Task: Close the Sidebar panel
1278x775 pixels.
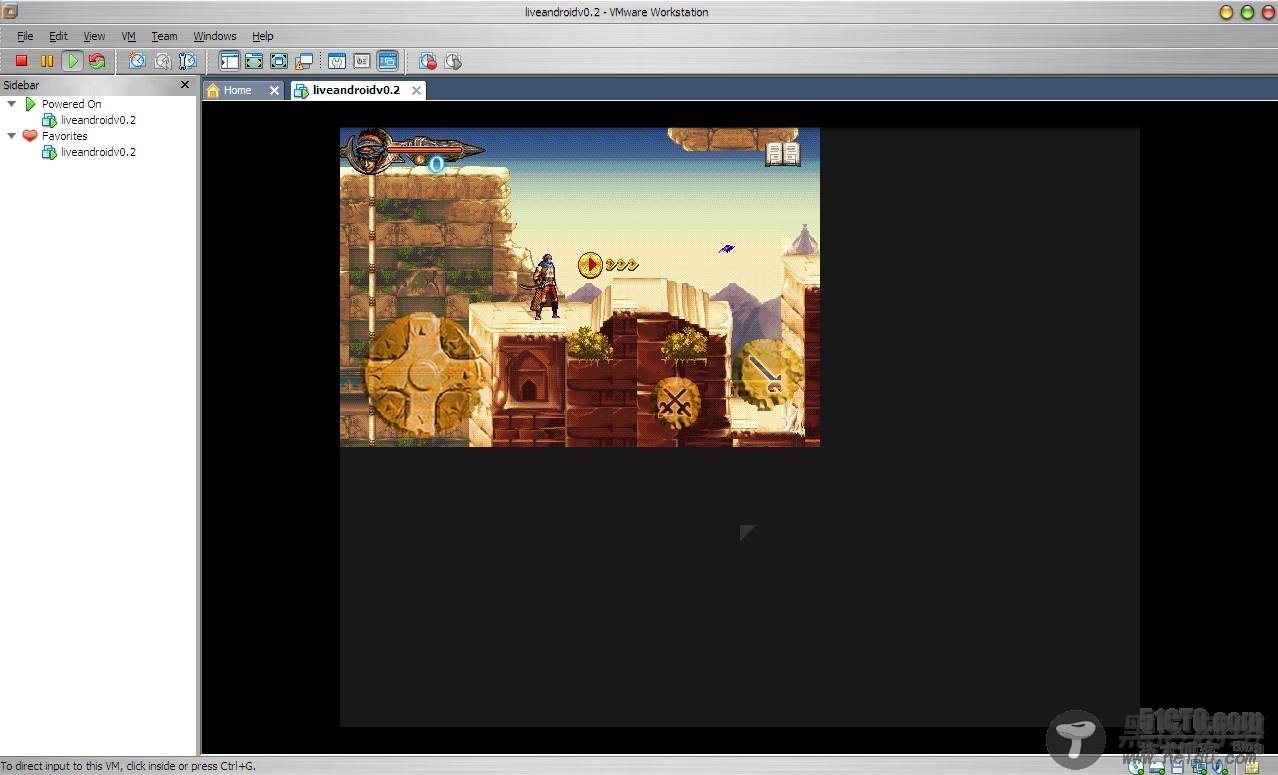Action: click(x=184, y=85)
